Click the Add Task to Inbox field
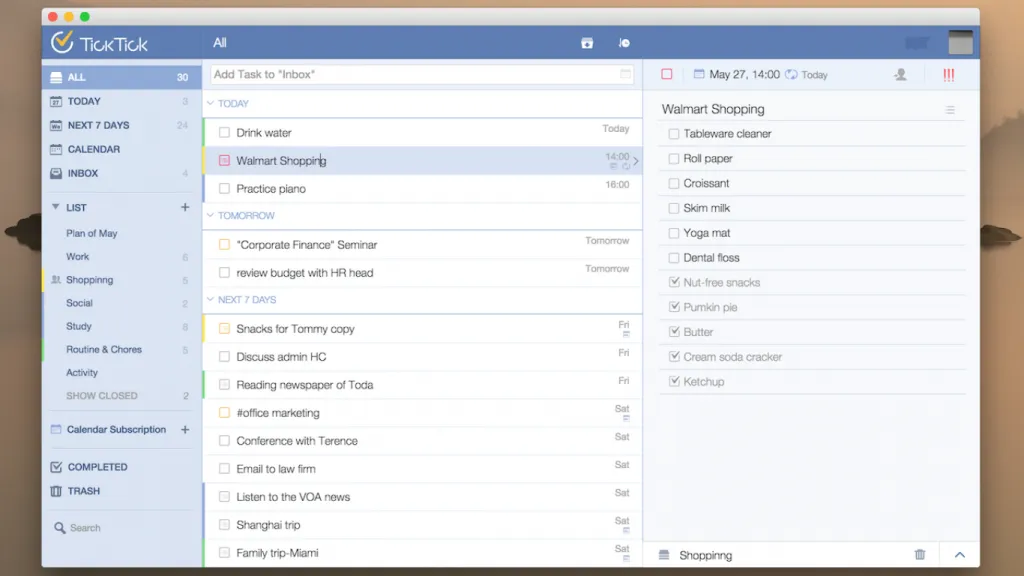 pyautogui.click(x=421, y=74)
